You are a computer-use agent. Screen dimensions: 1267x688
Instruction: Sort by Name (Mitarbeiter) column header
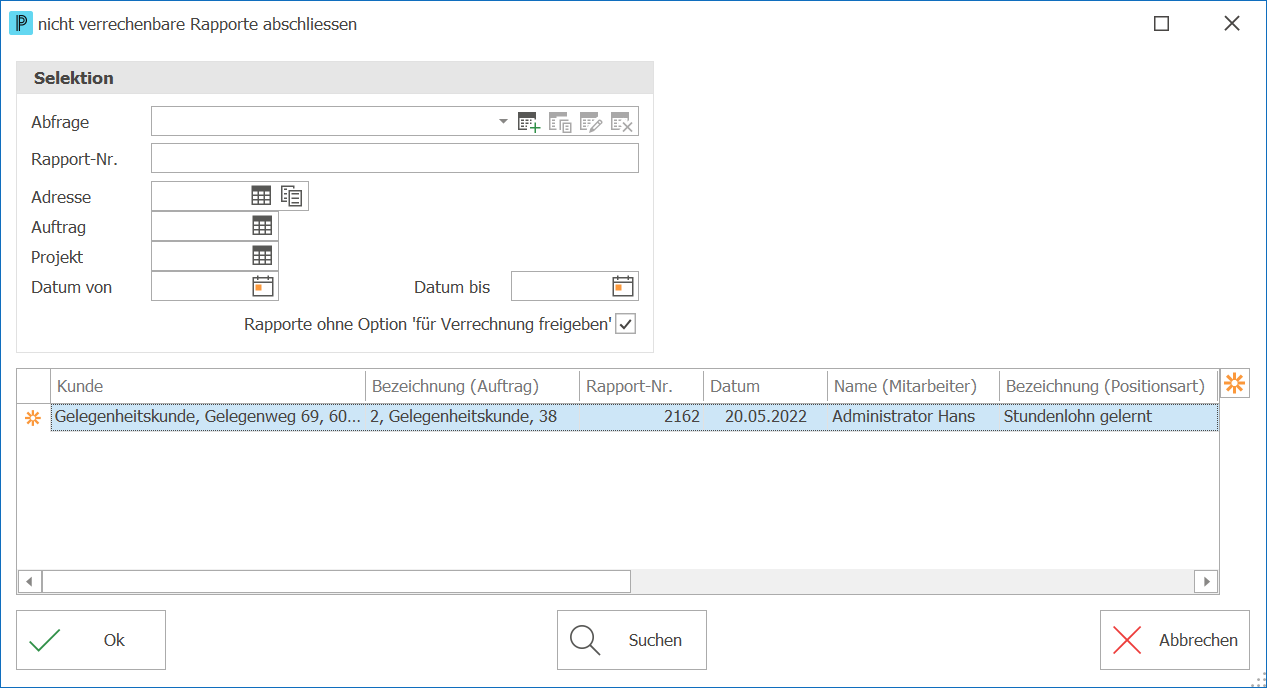pyautogui.click(x=914, y=386)
